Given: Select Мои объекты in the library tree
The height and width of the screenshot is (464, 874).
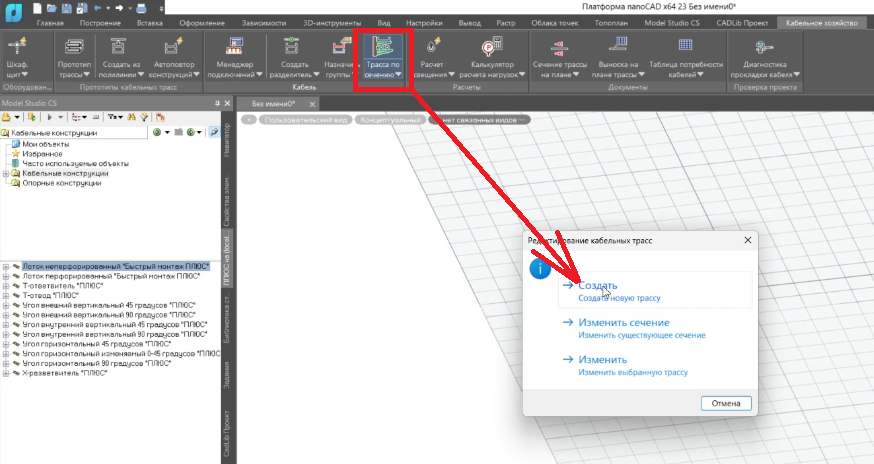Looking at the screenshot, I should pyautogui.click(x=46, y=144).
